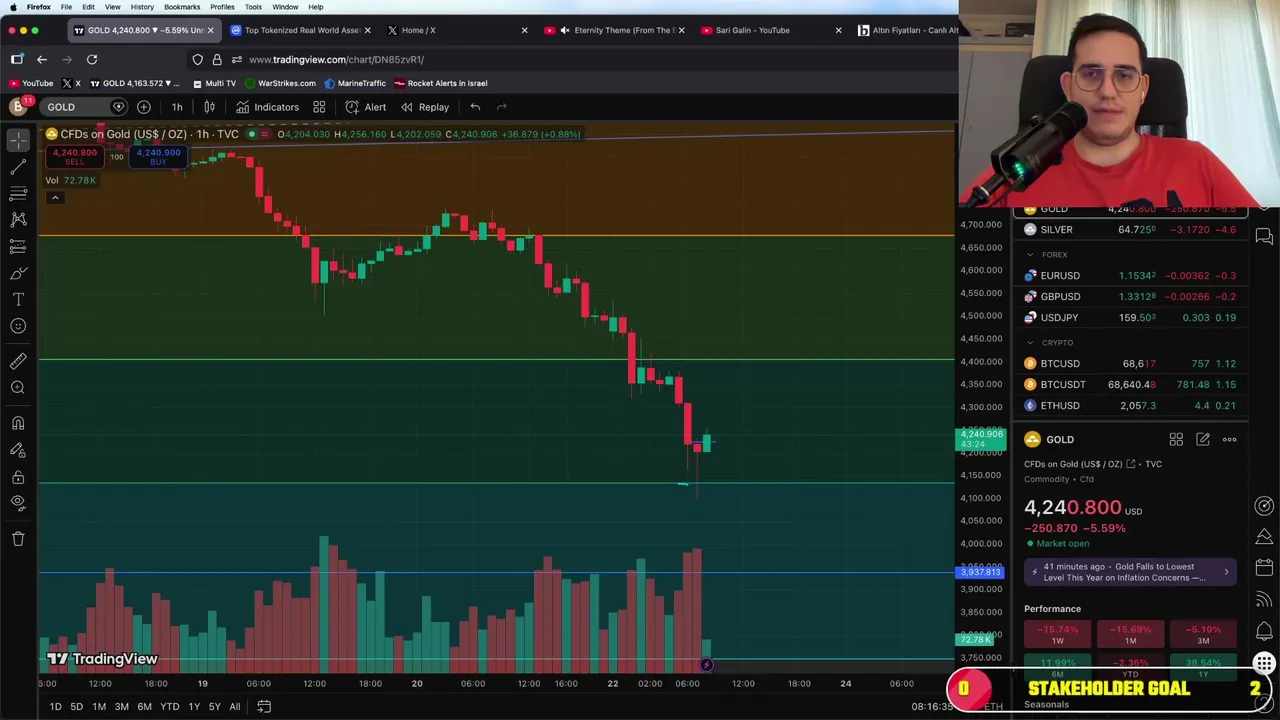Select the 1M time range

tap(99, 707)
